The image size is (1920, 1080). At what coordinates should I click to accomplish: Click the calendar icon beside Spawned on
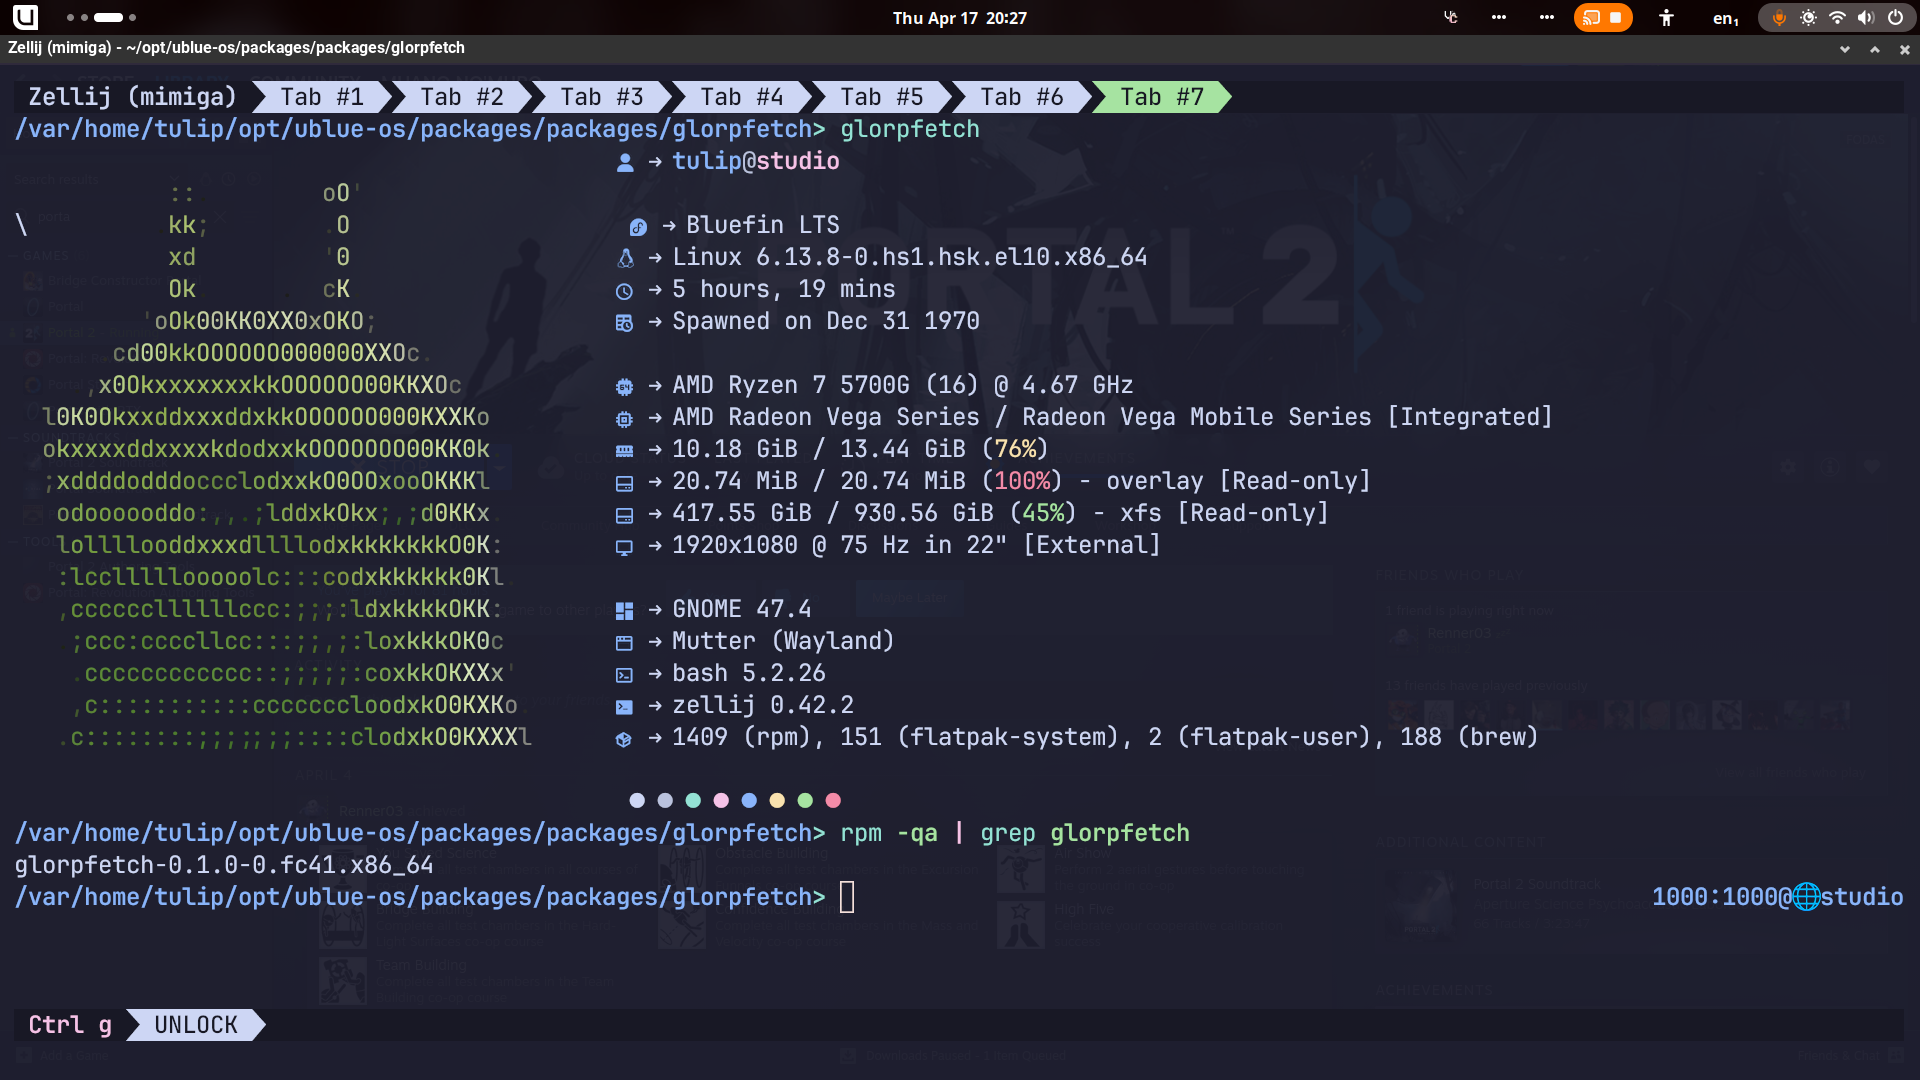point(624,323)
